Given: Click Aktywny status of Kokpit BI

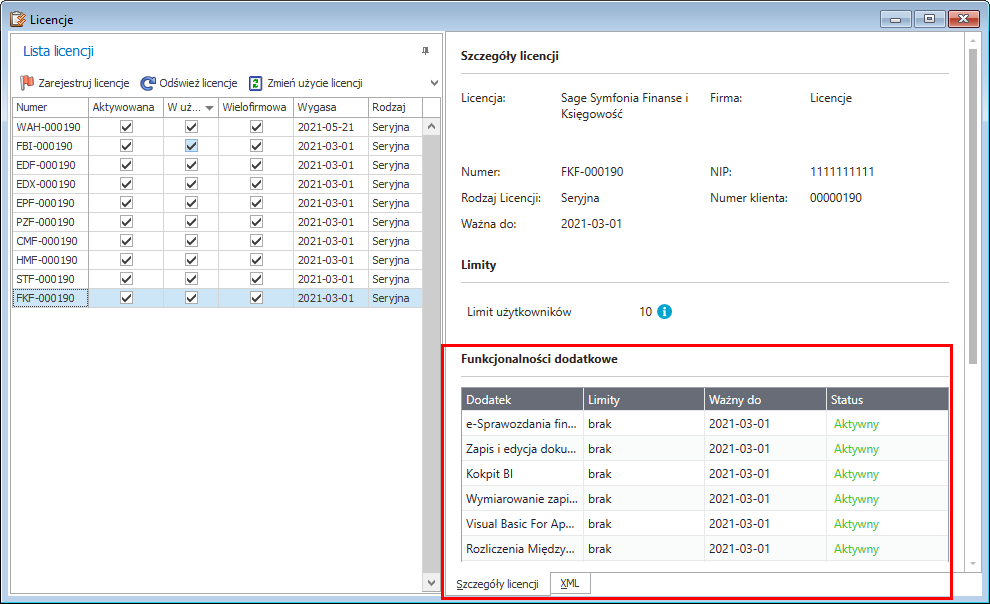Looking at the screenshot, I should [856, 474].
